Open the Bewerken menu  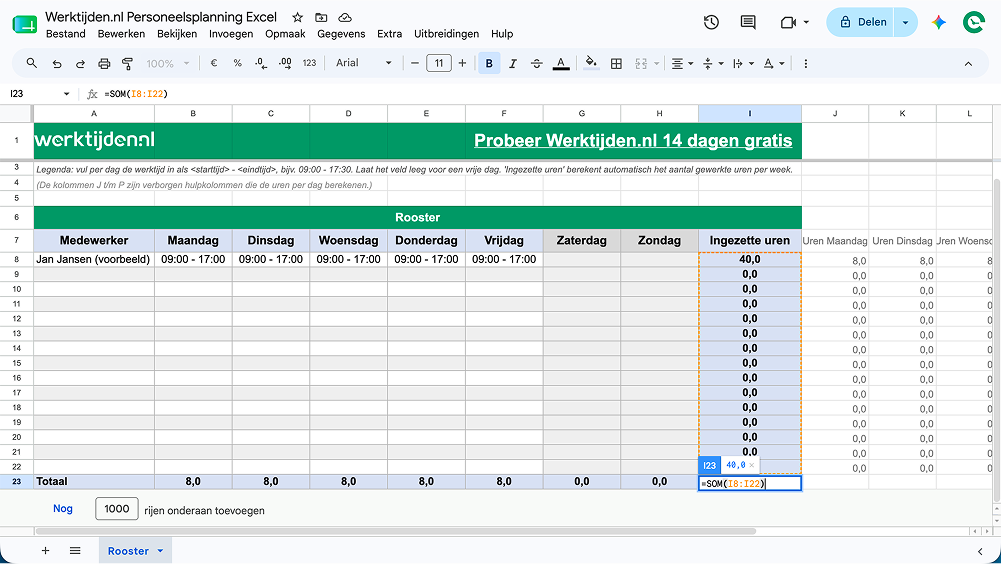click(x=121, y=34)
